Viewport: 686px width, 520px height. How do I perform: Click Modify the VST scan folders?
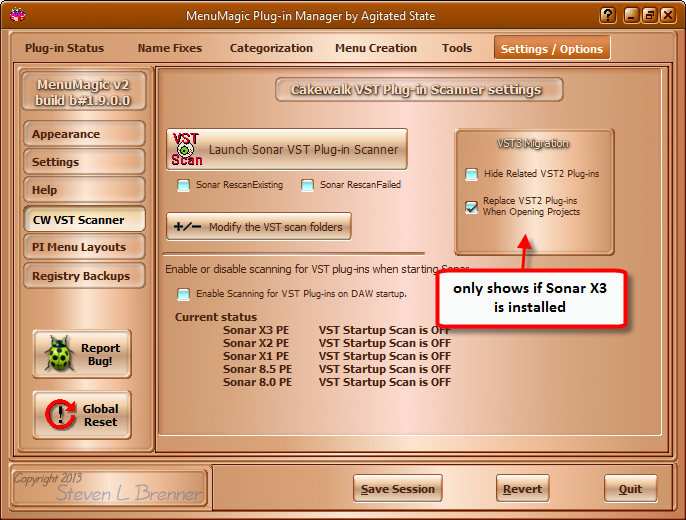[x=259, y=227]
